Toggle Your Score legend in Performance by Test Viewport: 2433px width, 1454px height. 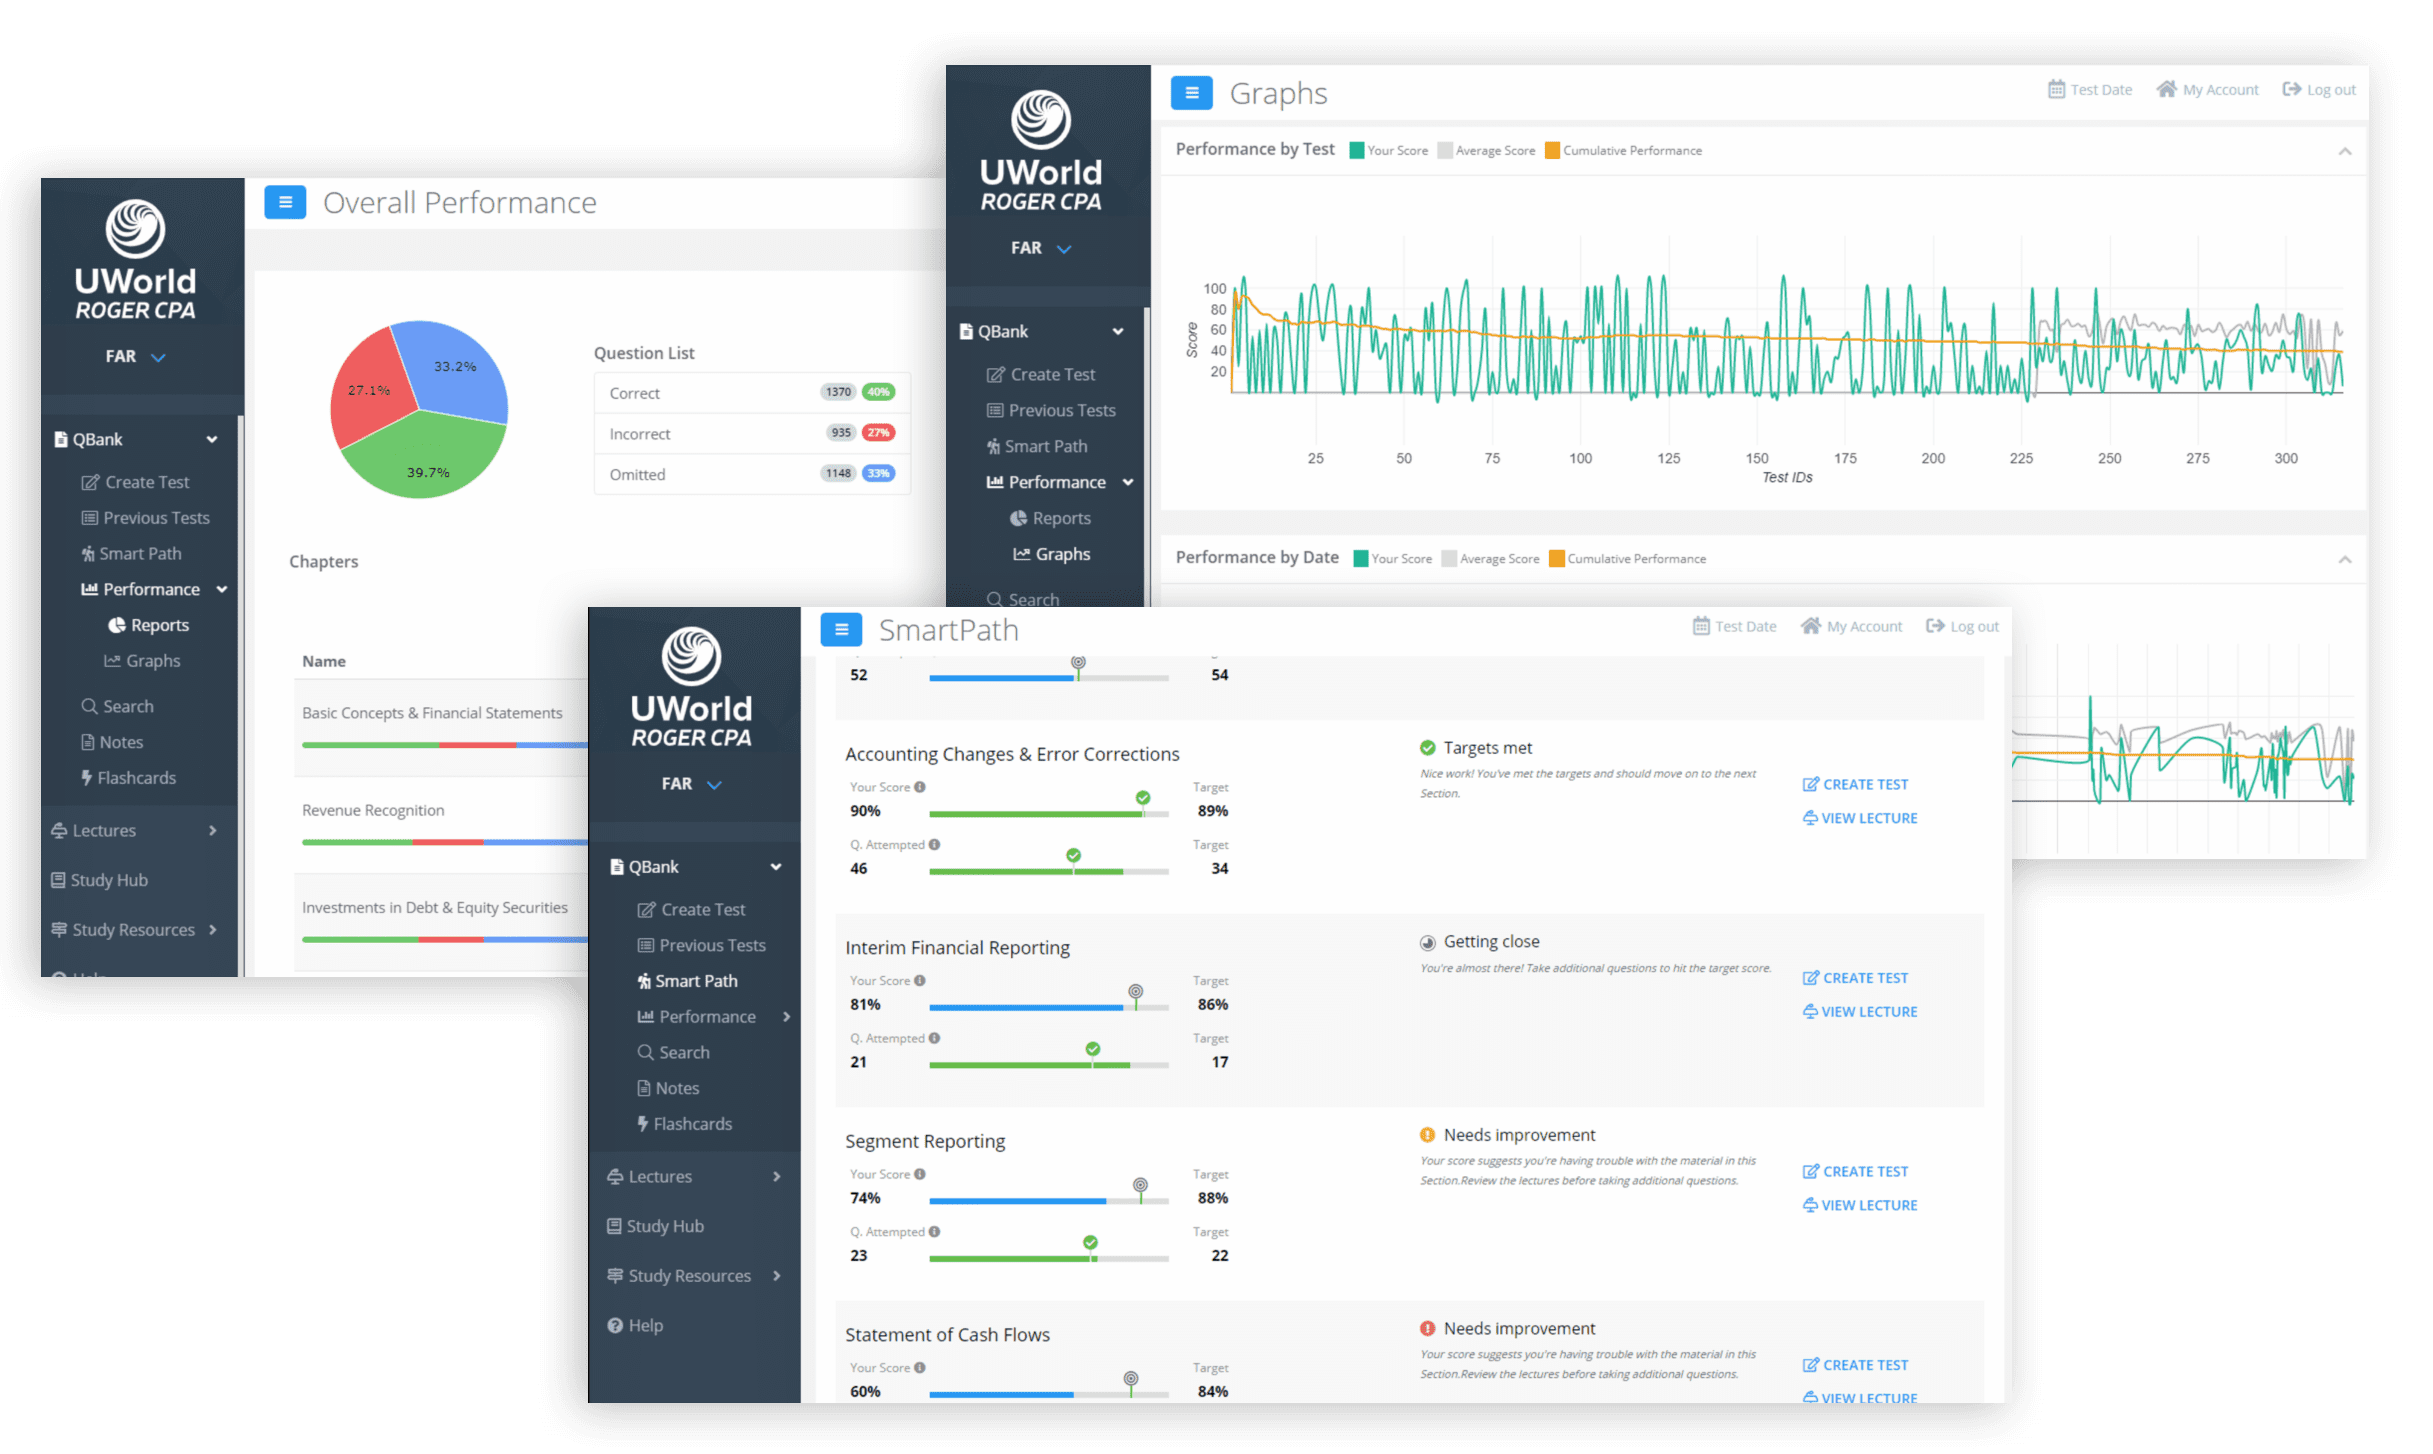[x=1388, y=150]
